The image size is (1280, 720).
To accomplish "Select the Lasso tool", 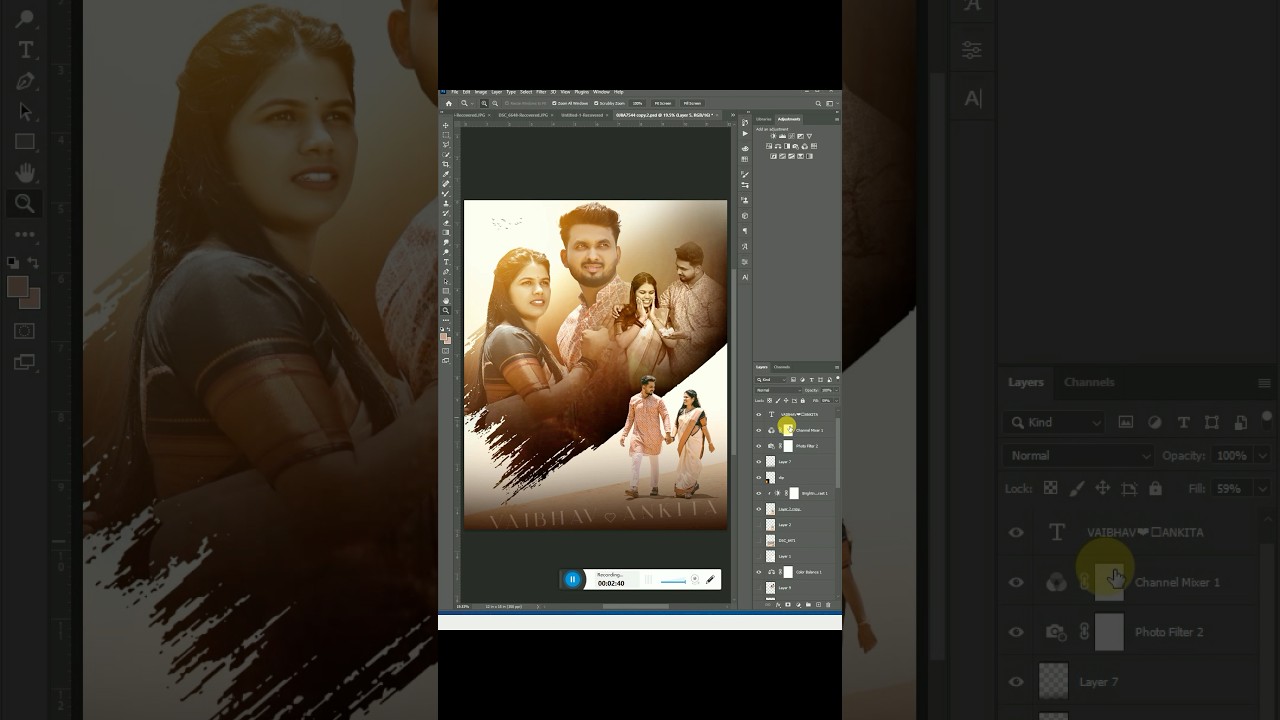I will (x=446, y=144).
